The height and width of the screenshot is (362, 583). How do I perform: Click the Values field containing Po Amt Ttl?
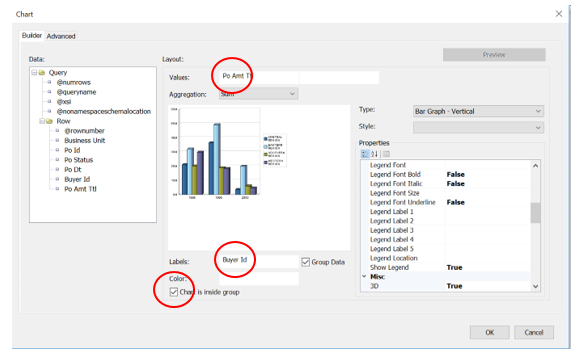coord(259,76)
